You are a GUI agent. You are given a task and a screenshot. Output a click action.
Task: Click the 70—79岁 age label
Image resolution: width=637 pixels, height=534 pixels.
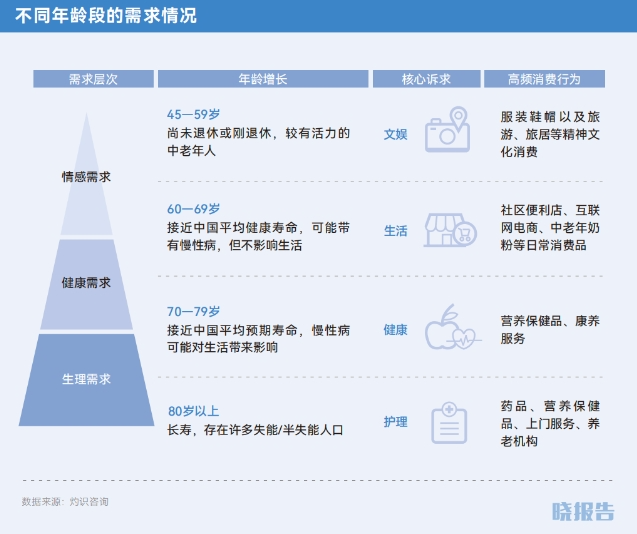[193, 312]
